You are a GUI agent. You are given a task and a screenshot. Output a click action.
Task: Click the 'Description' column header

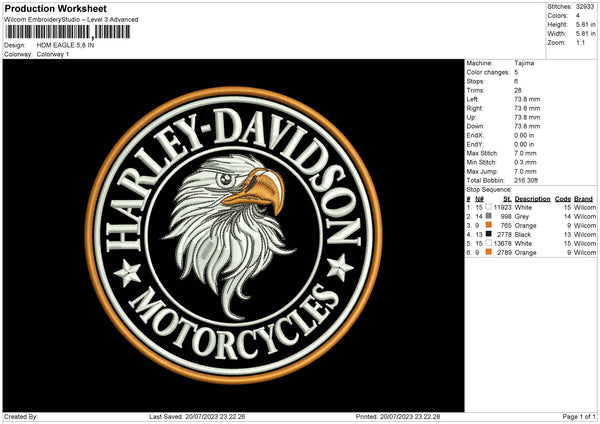532,199
